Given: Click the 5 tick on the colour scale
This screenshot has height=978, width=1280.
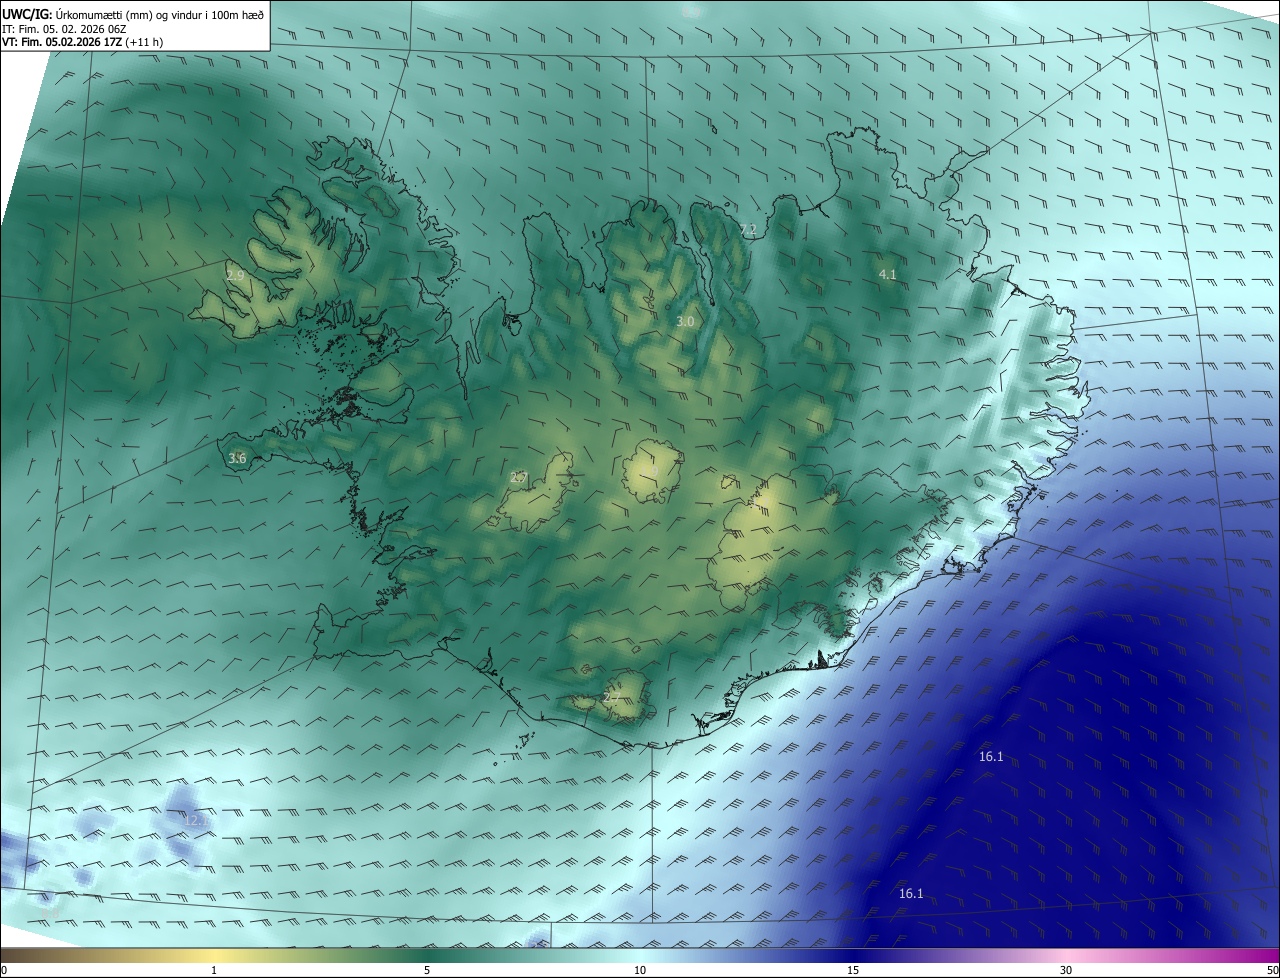Looking at the screenshot, I should (427, 970).
